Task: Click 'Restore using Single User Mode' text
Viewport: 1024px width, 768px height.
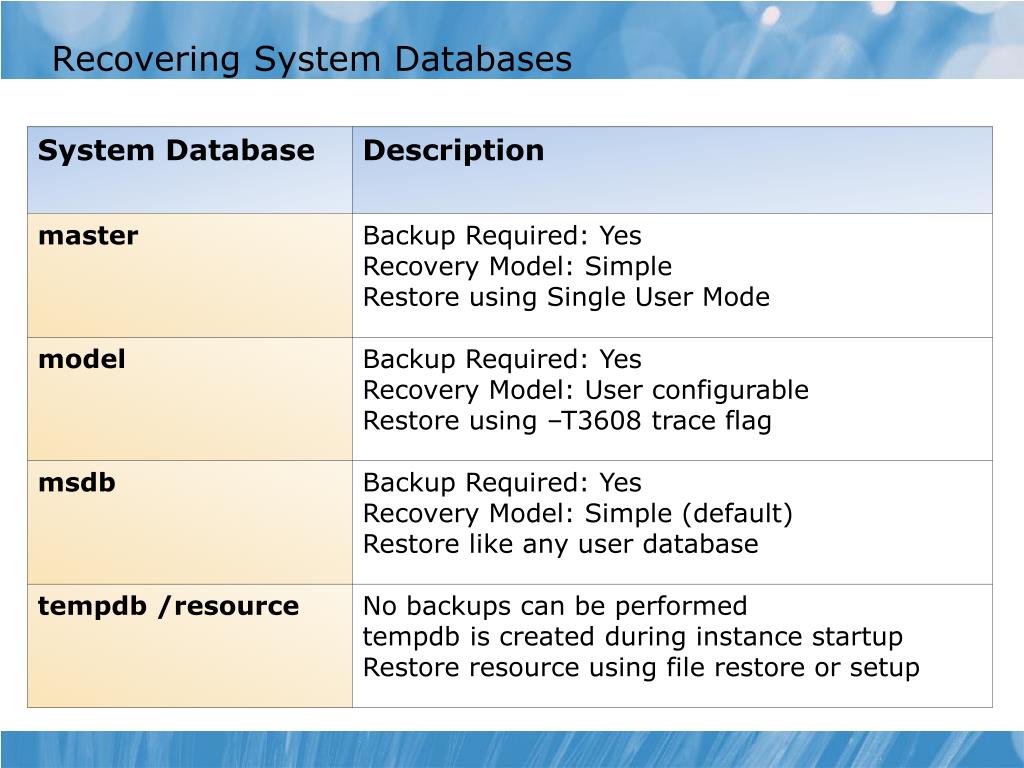Action: coord(566,297)
